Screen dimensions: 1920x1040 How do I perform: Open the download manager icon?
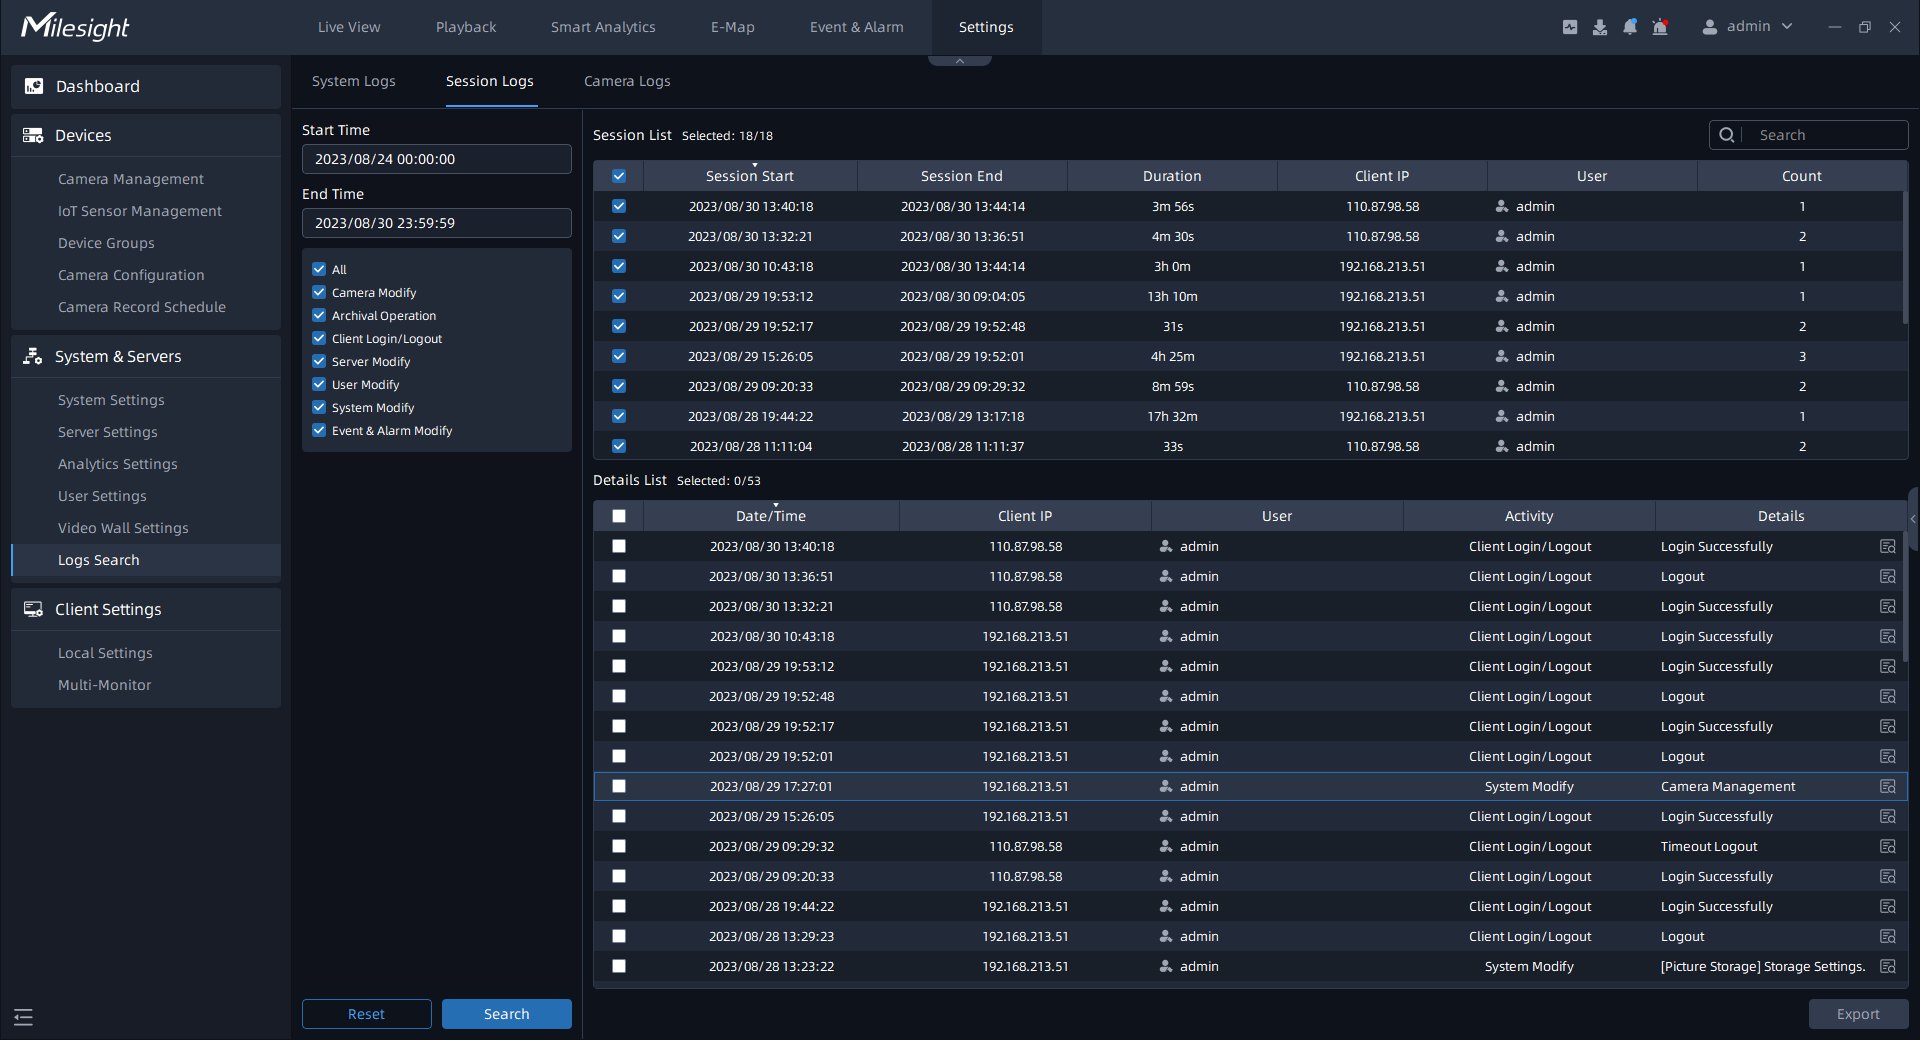click(1600, 27)
